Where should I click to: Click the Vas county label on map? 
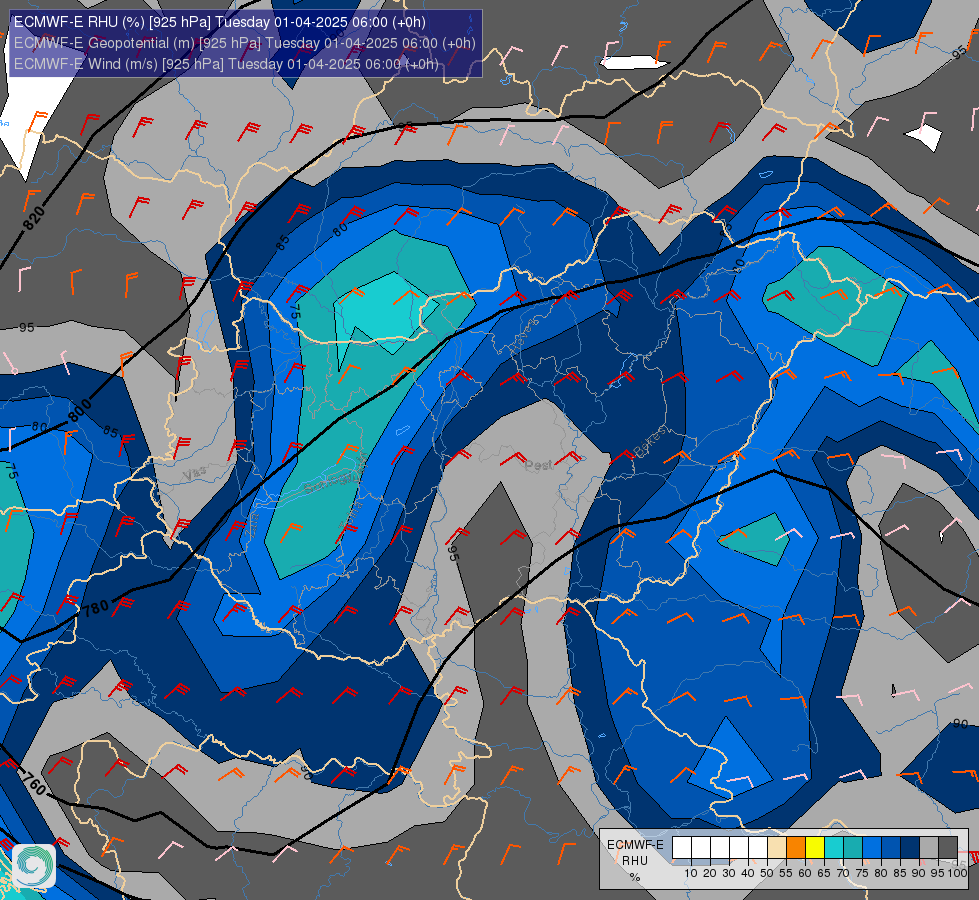tap(194, 475)
